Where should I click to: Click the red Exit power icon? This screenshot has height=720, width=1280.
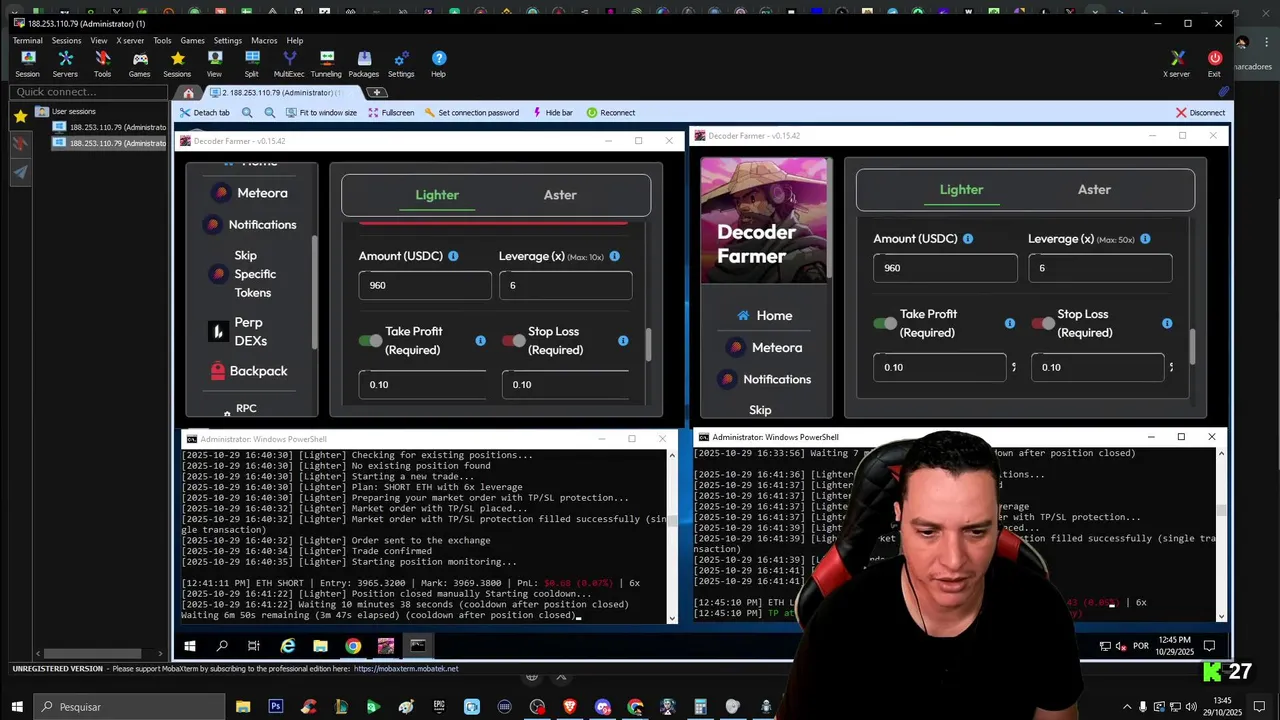1214,64
